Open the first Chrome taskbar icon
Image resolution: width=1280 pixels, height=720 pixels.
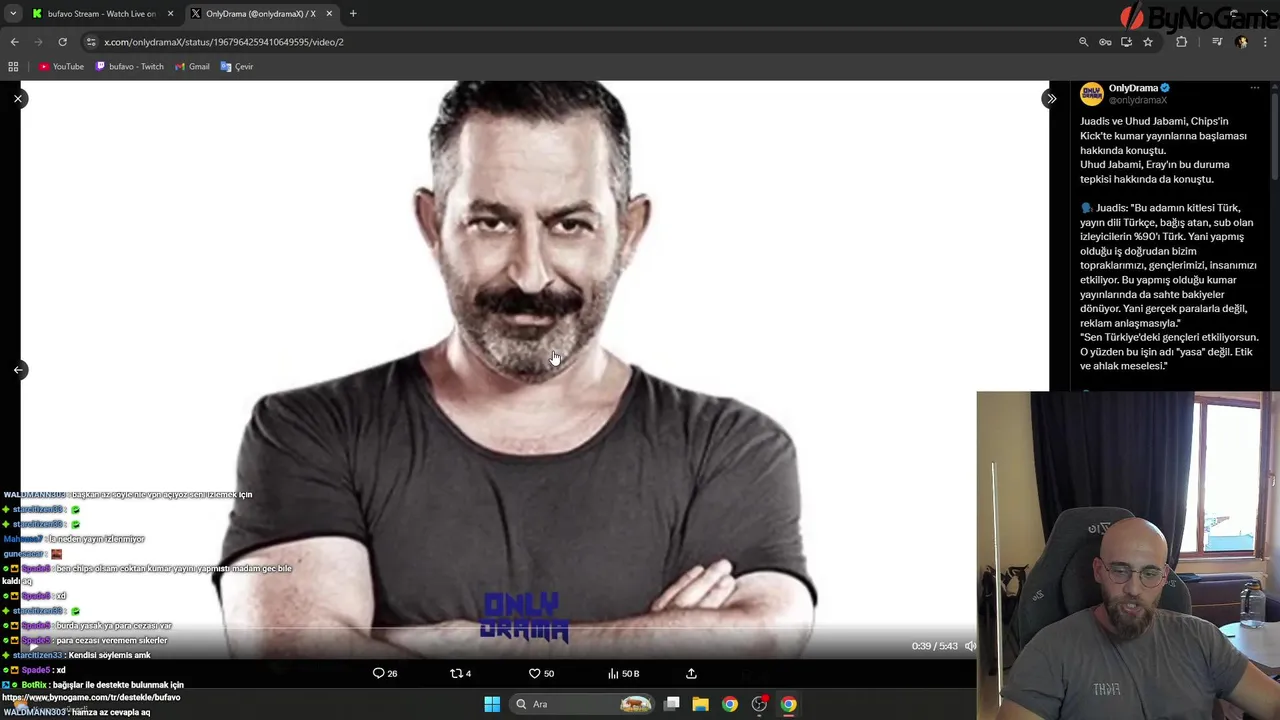click(730, 704)
